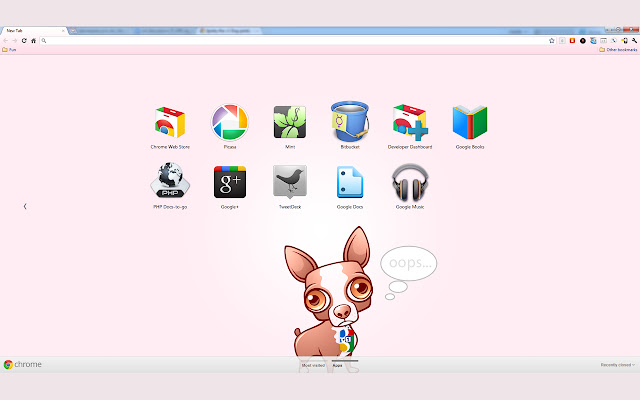640x400 pixels.
Task: Go to the previous apps page arrow
Action: point(25,206)
